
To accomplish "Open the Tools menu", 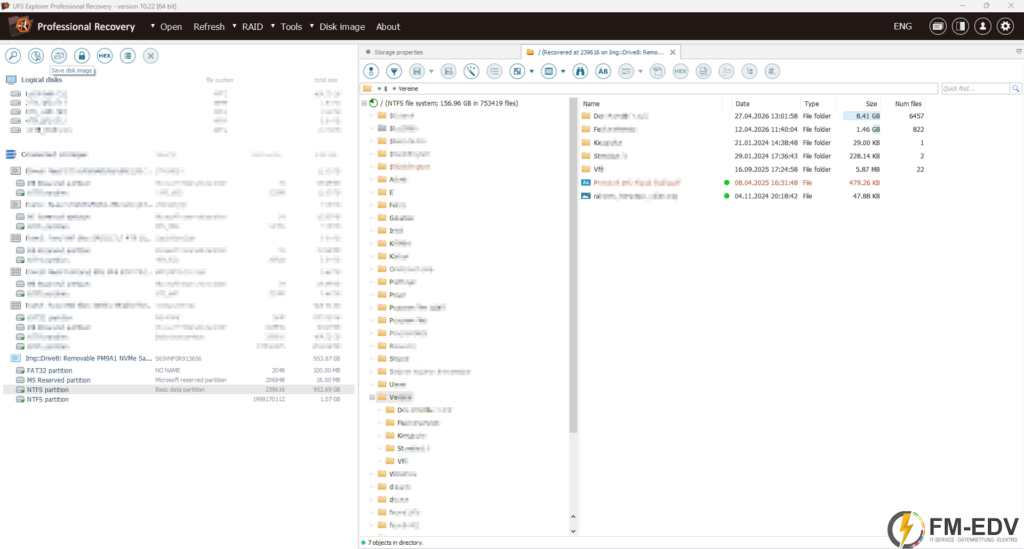I will [291, 27].
